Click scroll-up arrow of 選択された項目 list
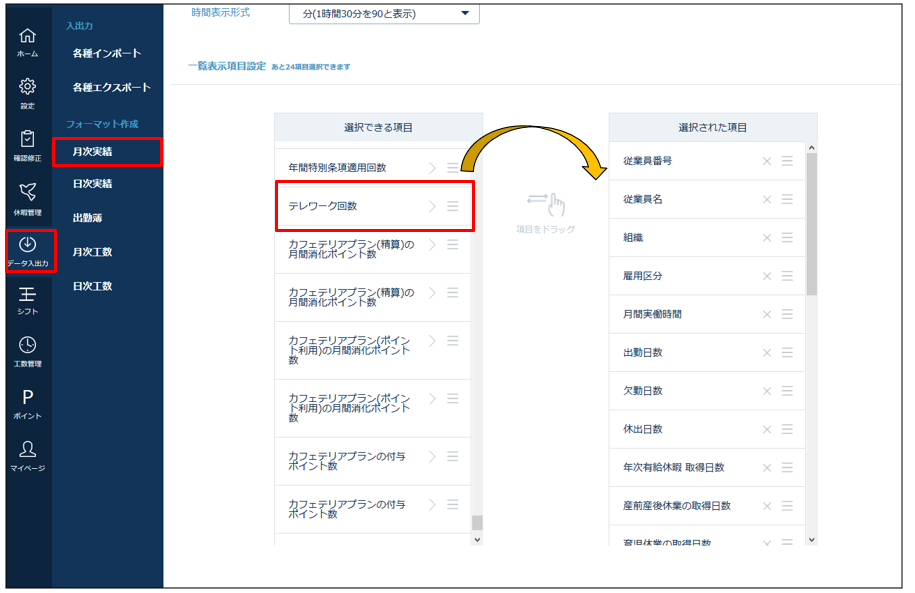The image size is (915, 593). click(x=812, y=148)
